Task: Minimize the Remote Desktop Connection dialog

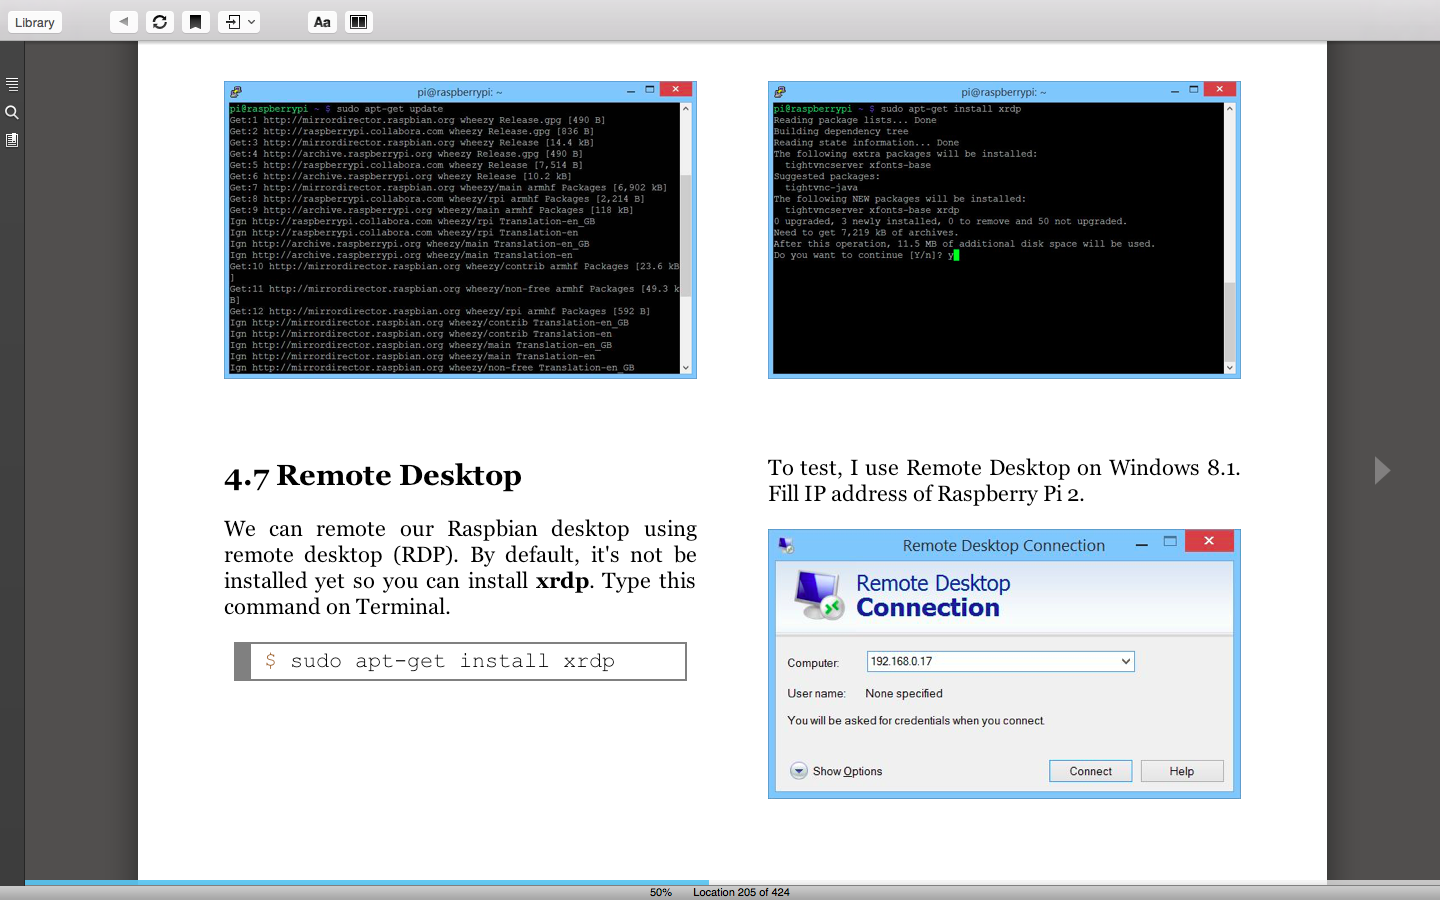Action: pyautogui.click(x=1141, y=545)
